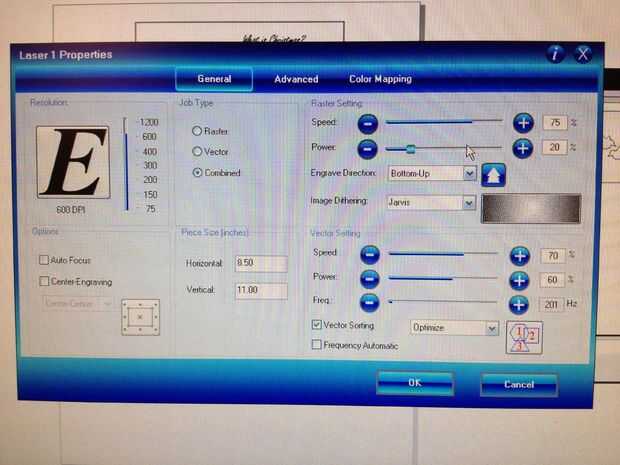620x465 pixels.
Task: Select 300 on the resolution scale
Action: pyautogui.click(x=150, y=165)
